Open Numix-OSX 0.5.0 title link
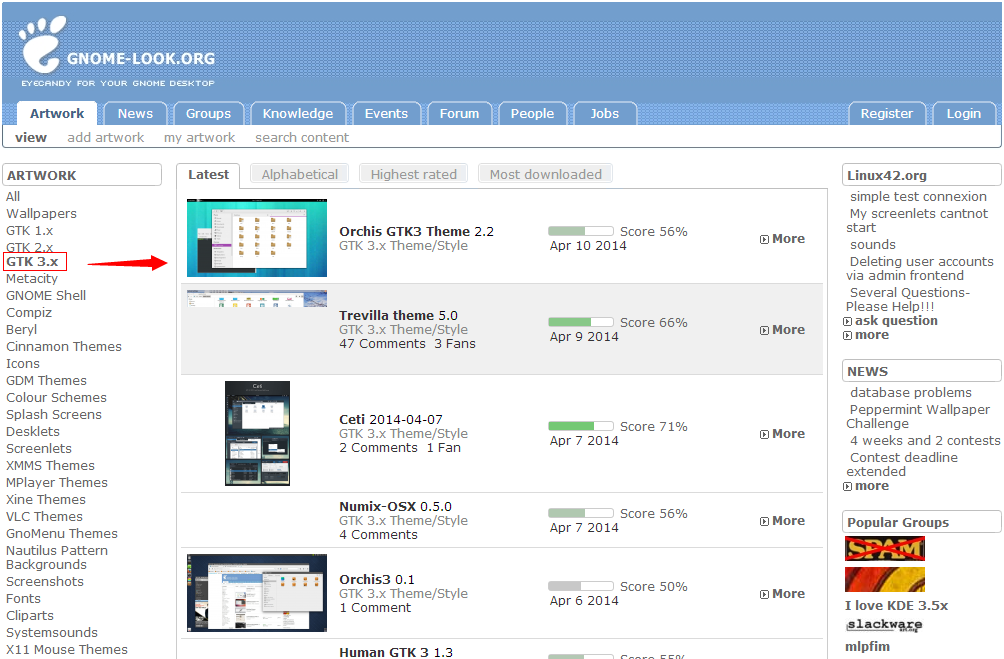1004x659 pixels. coord(395,507)
